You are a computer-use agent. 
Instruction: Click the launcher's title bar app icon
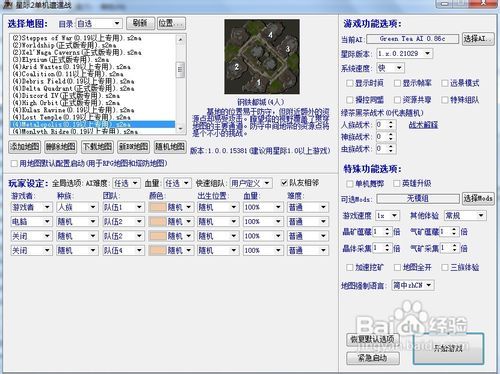pyautogui.click(x=8, y=5)
